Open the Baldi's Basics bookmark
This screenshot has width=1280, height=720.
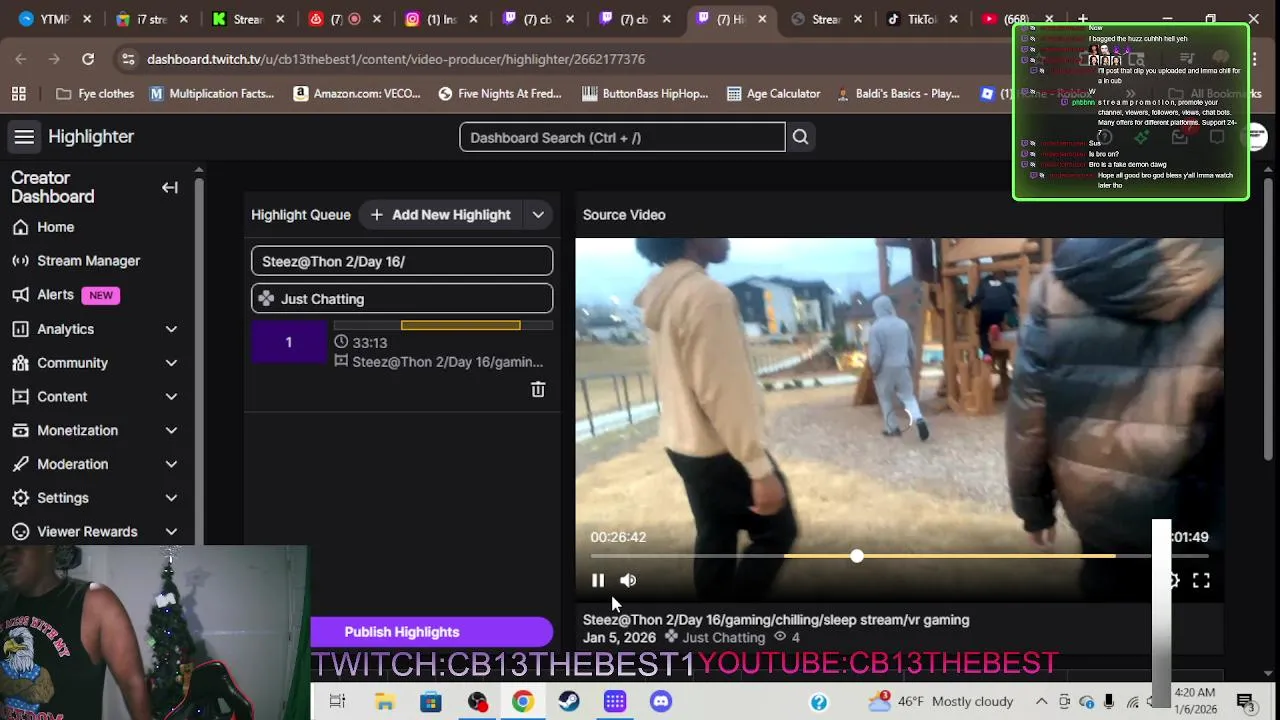pyautogui.click(x=898, y=94)
